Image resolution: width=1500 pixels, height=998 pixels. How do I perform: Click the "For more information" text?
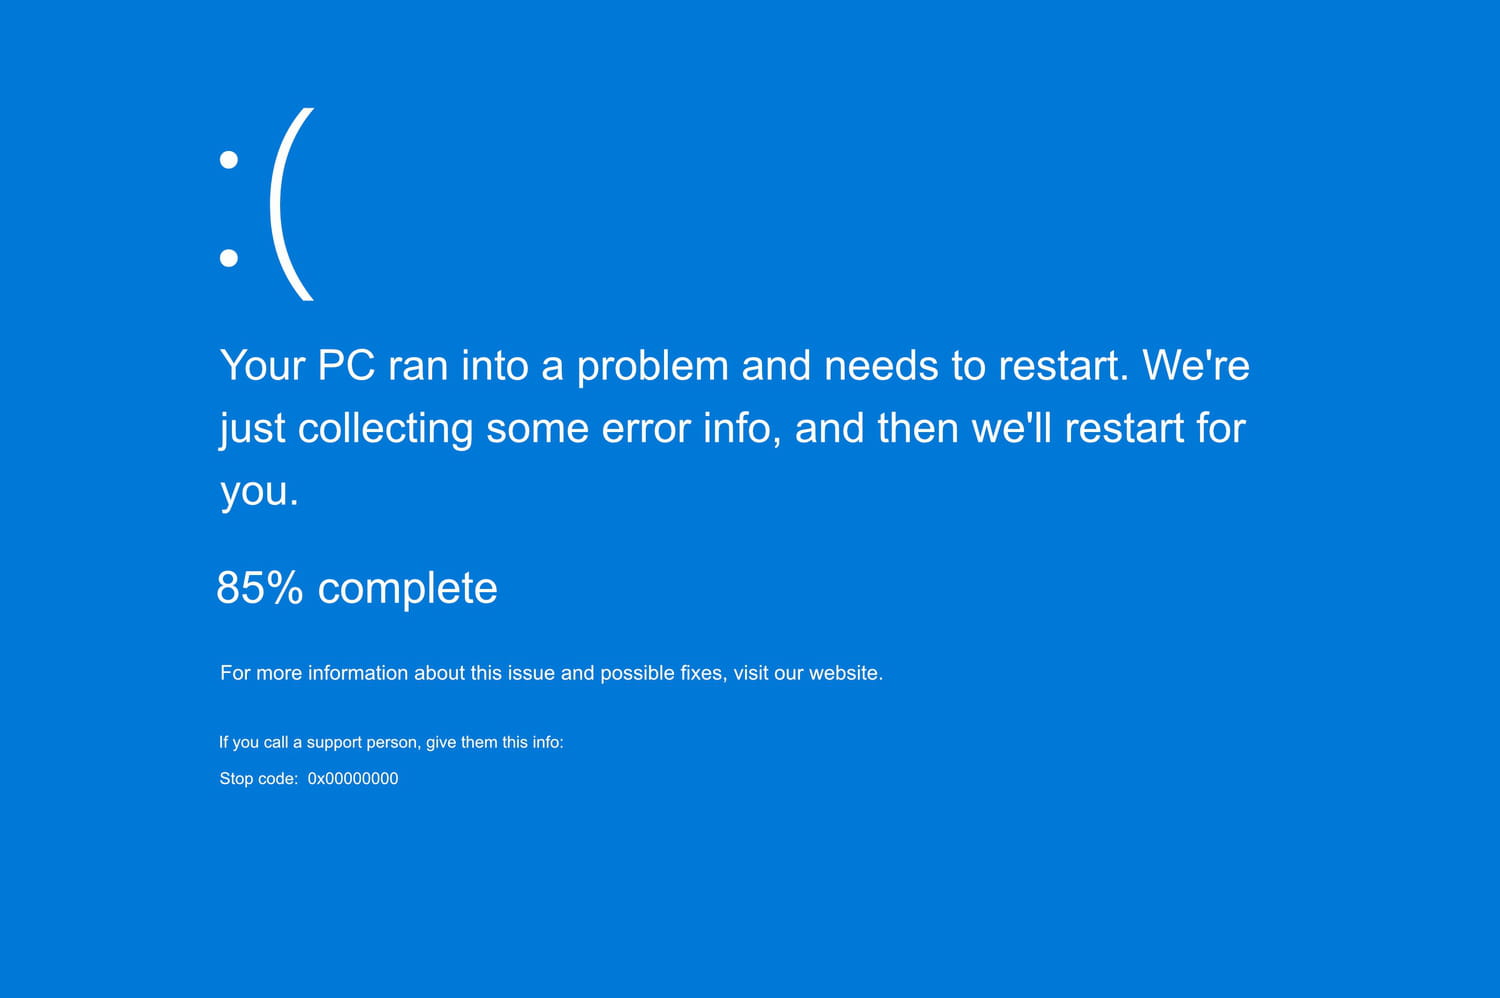(313, 673)
